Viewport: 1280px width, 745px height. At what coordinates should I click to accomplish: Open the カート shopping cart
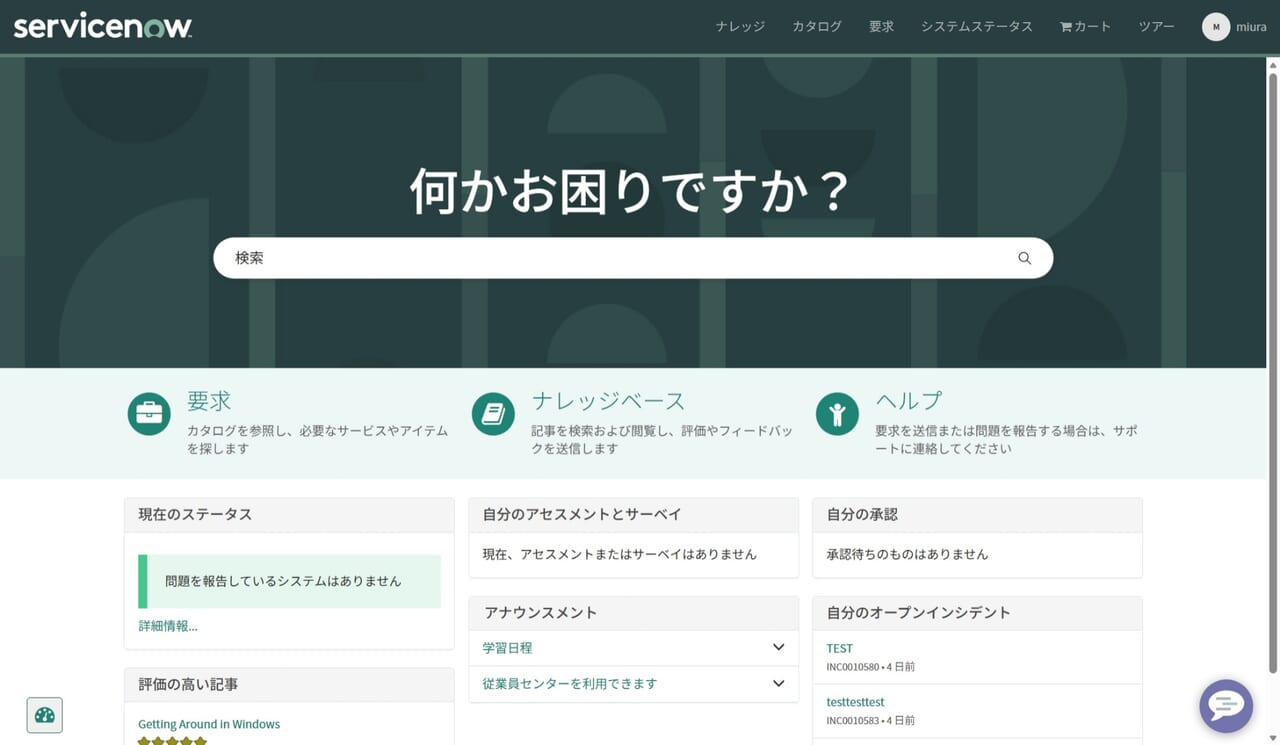[1085, 27]
